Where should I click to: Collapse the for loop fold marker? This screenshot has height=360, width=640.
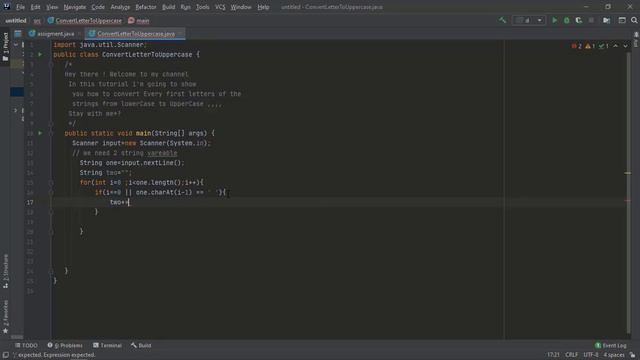(51, 182)
